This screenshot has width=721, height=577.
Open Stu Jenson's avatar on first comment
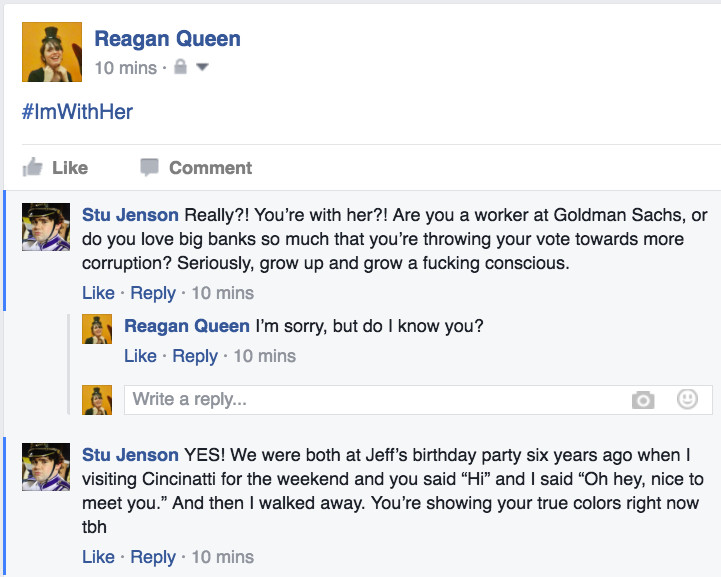(46, 227)
